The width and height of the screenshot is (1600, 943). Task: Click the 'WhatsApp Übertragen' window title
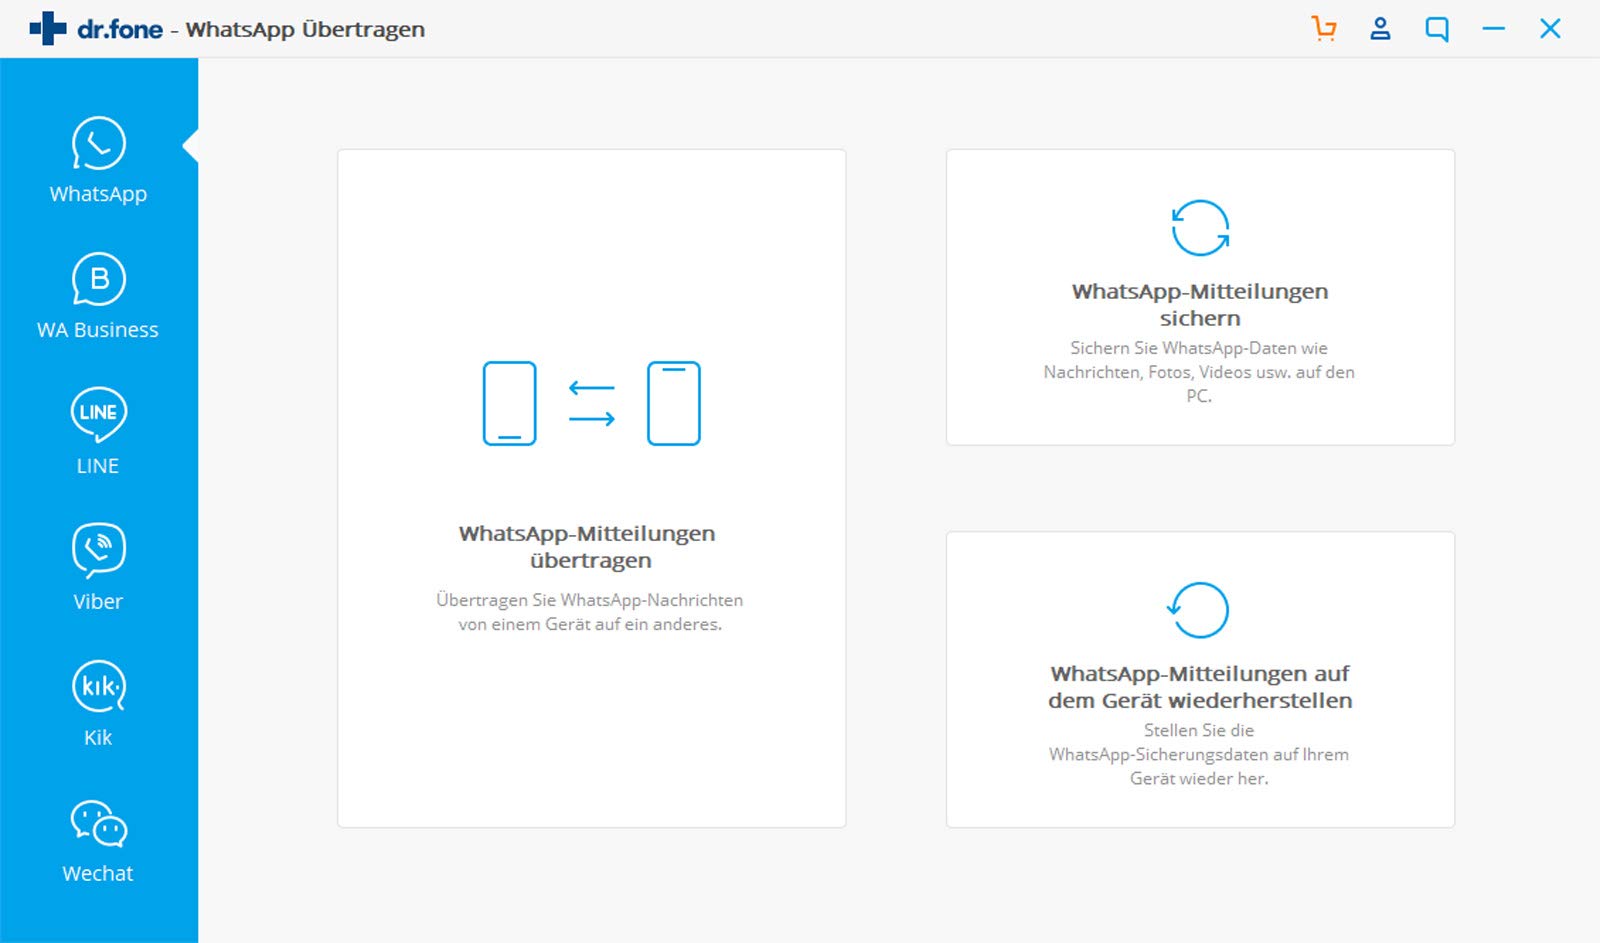(x=305, y=30)
